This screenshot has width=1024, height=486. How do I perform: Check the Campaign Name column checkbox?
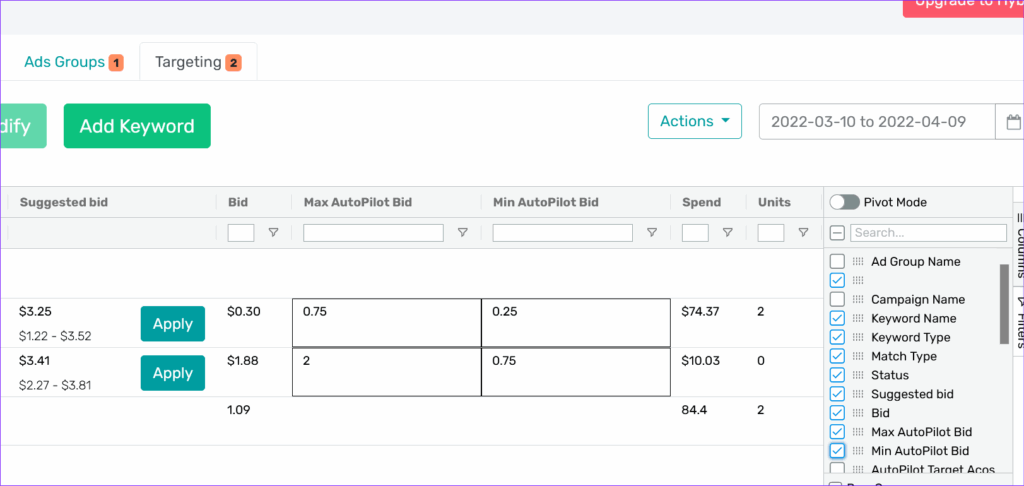[x=837, y=299]
